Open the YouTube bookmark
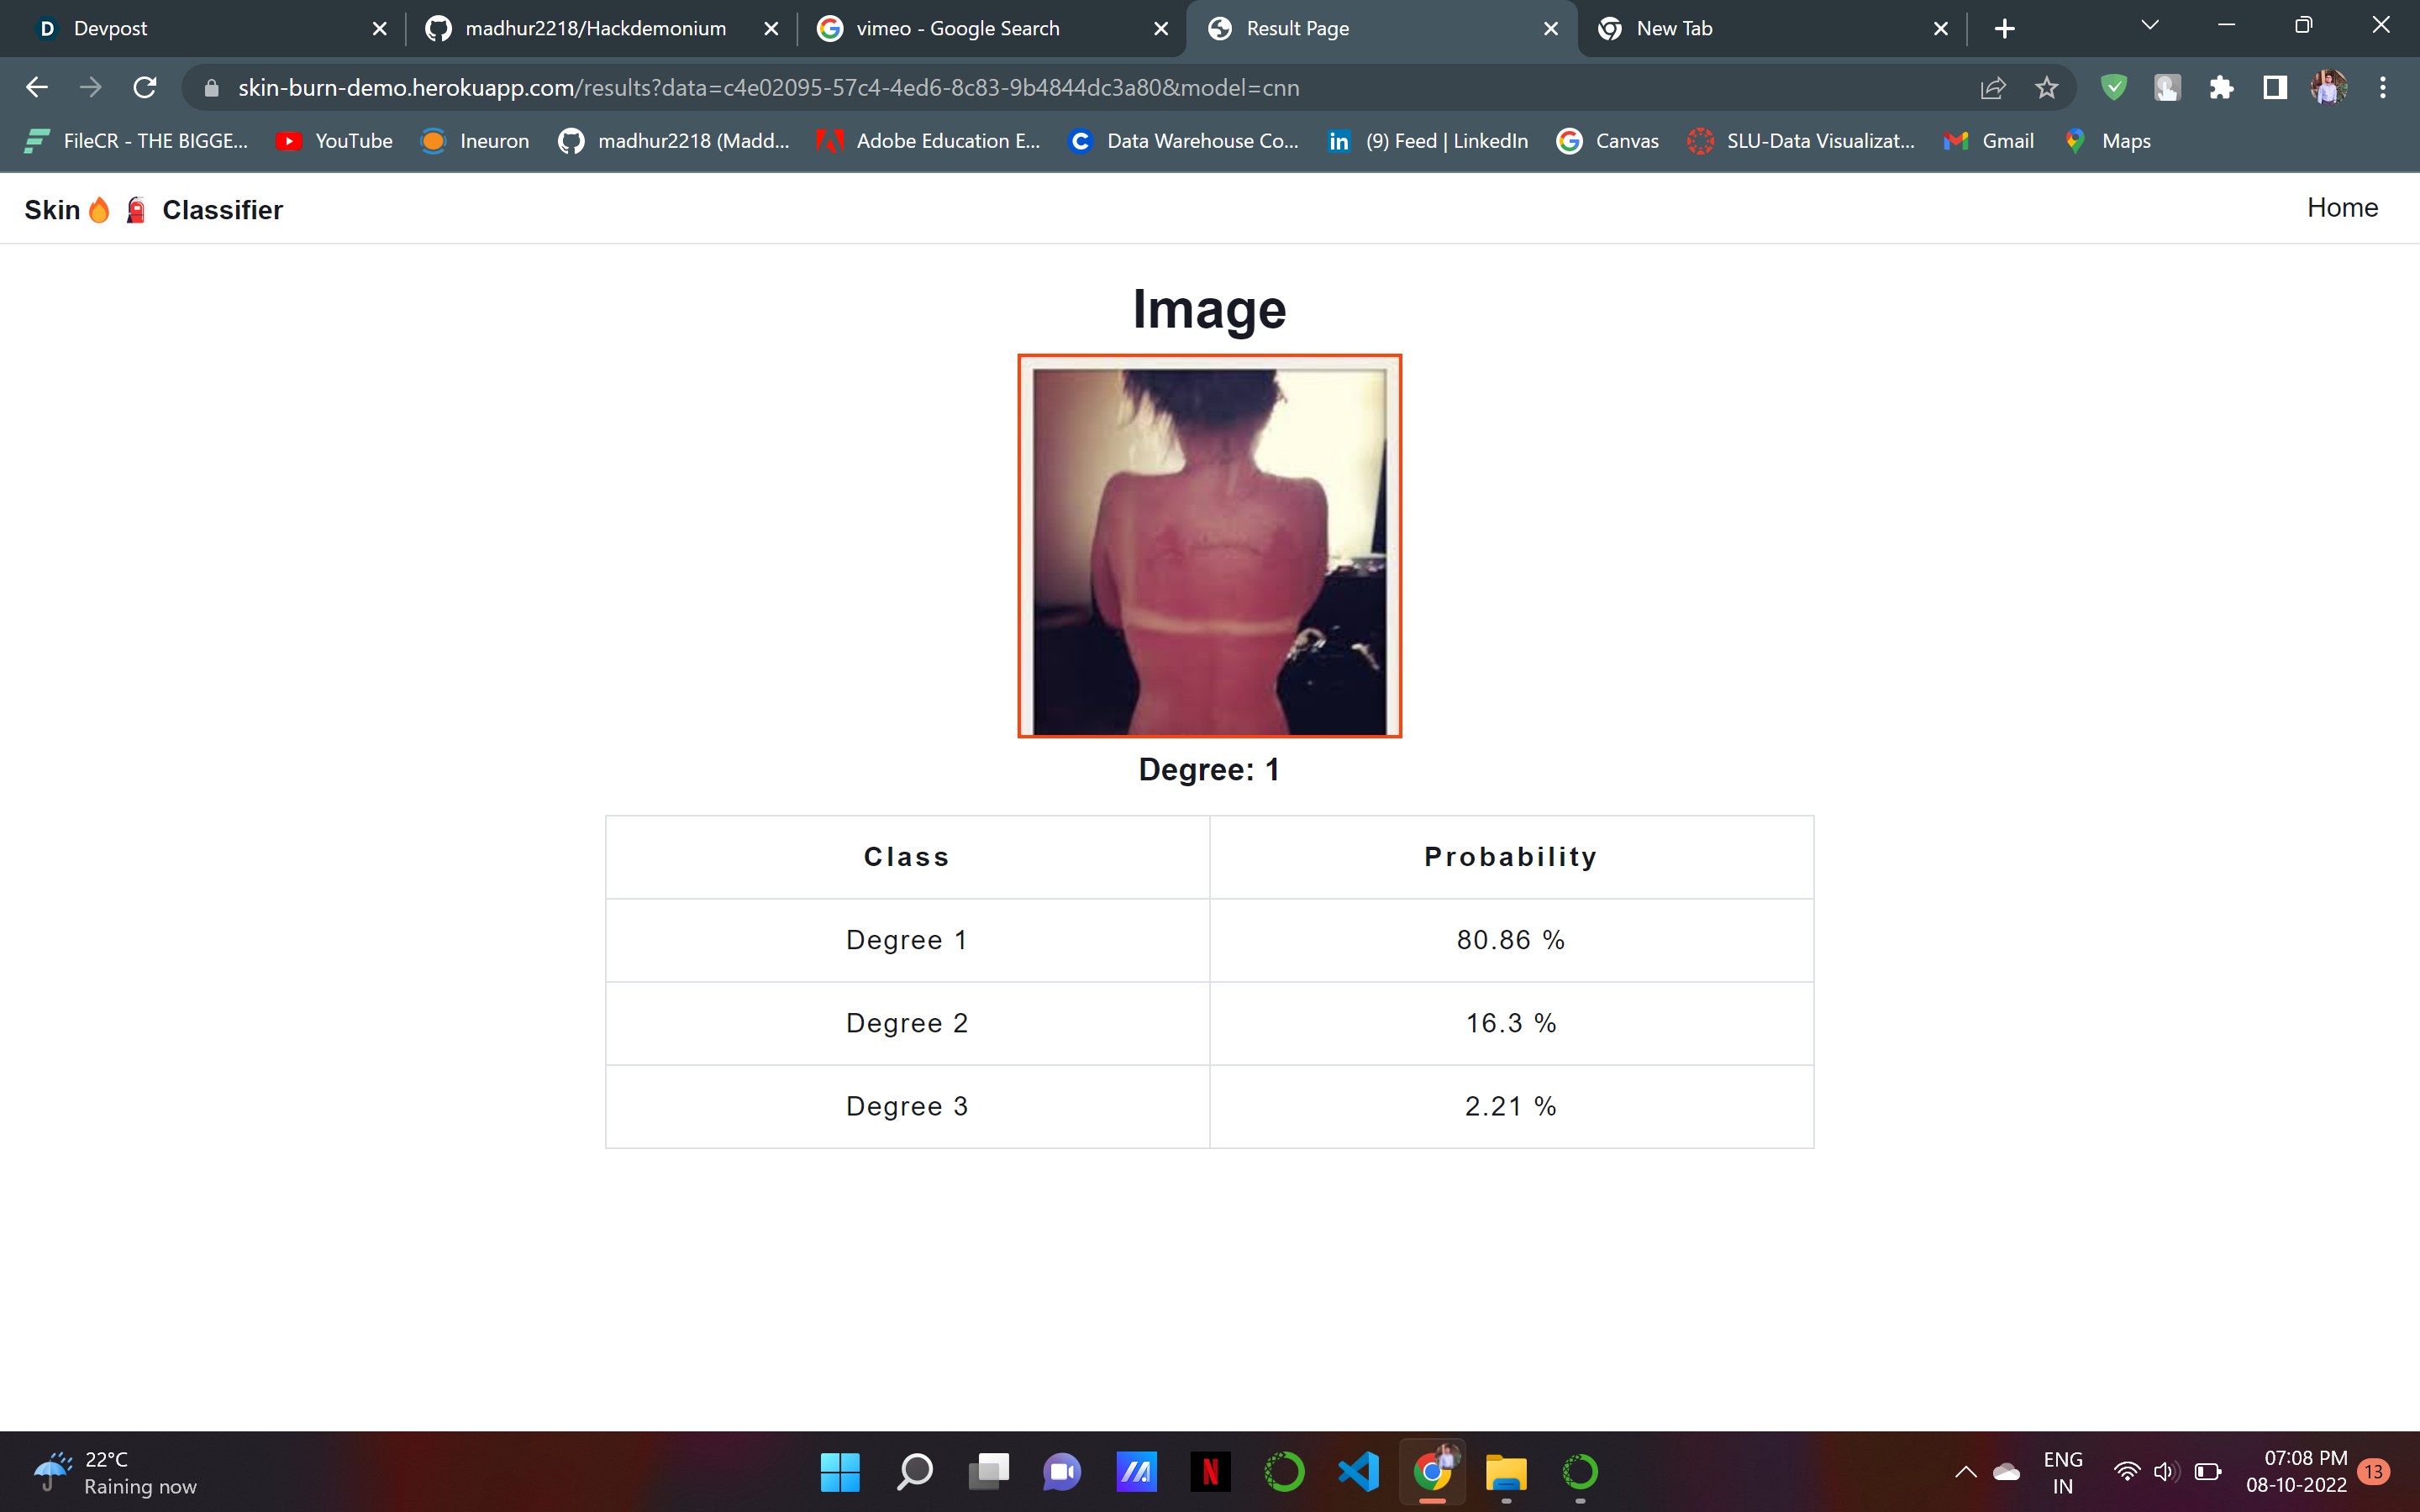Screen dimensions: 2420x1512 (335, 141)
